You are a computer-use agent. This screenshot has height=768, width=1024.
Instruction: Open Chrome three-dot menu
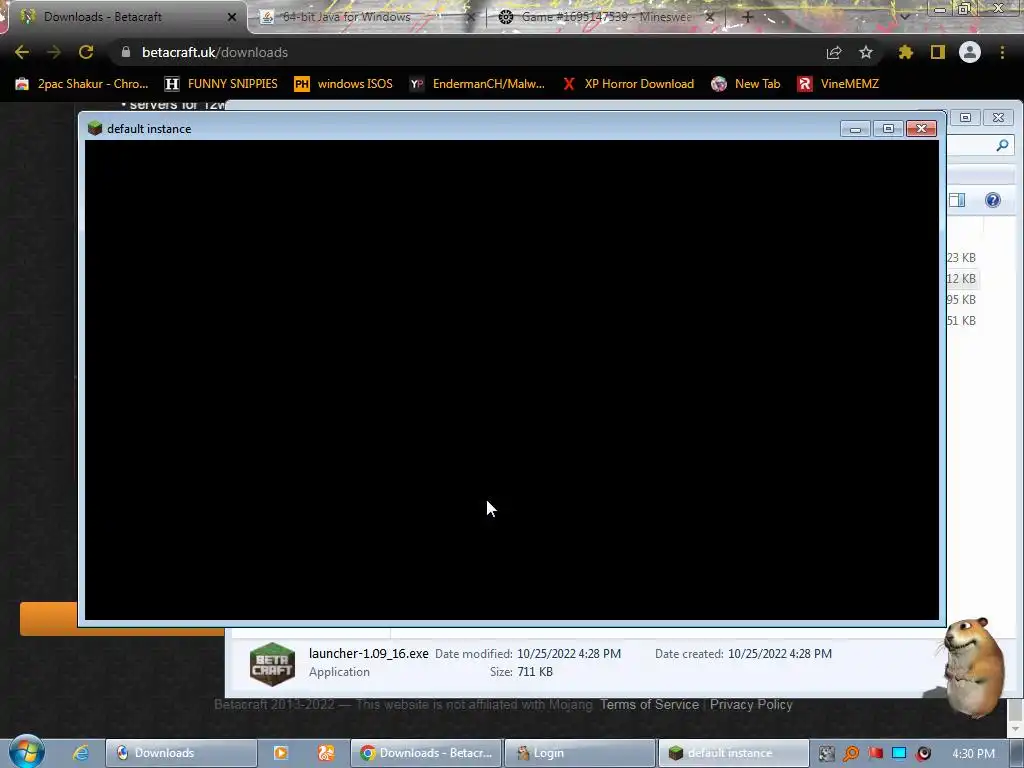pyautogui.click(x=1002, y=52)
